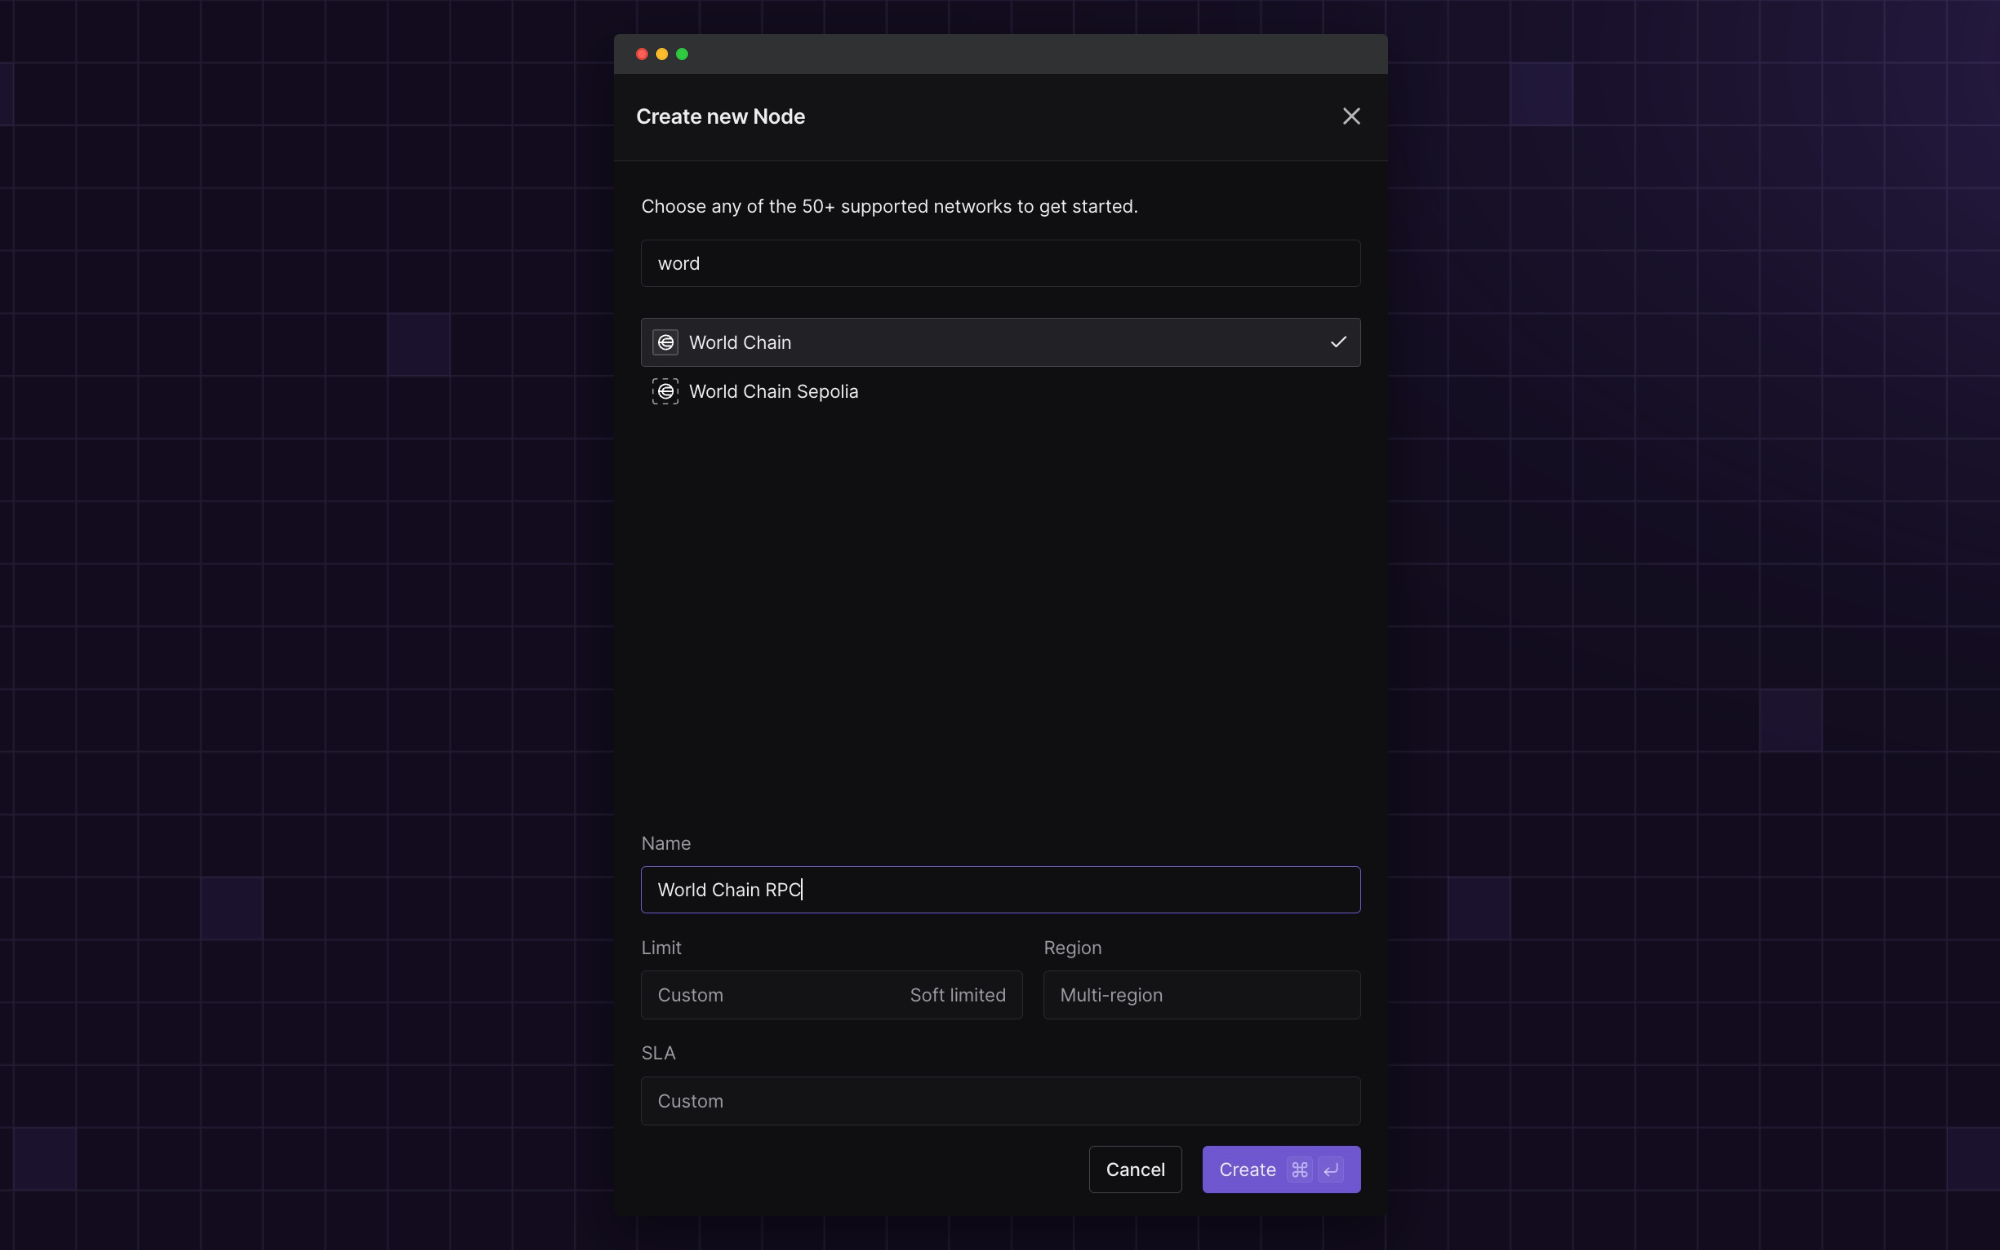Viewport: 2000px width, 1250px height.
Task: Select the World Chain row in the list
Action: (1000, 342)
